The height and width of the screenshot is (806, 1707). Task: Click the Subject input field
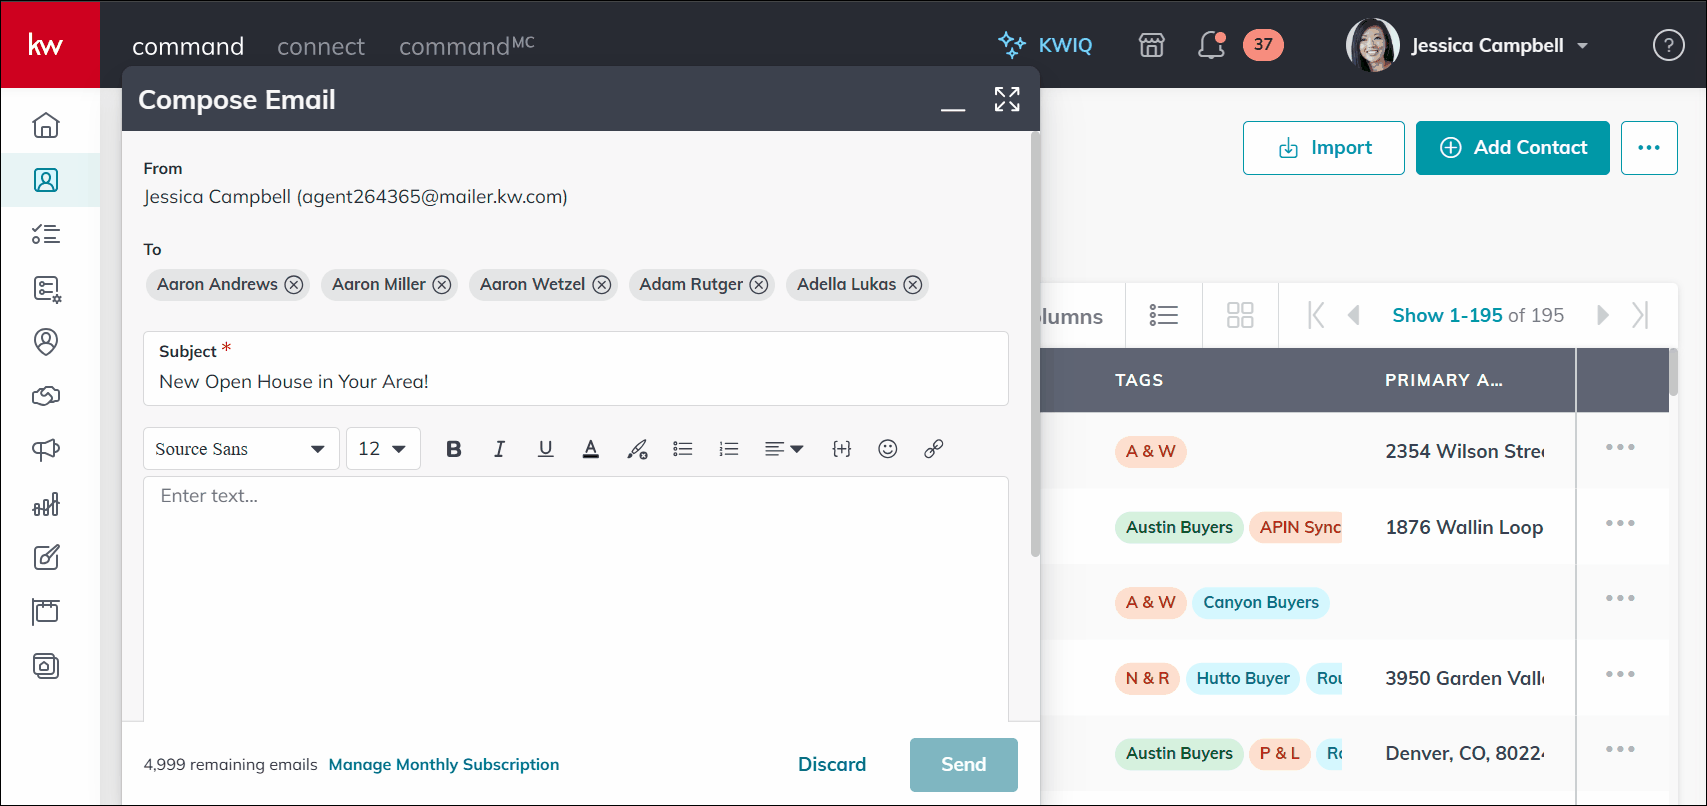pyautogui.click(x=576, y=368)
